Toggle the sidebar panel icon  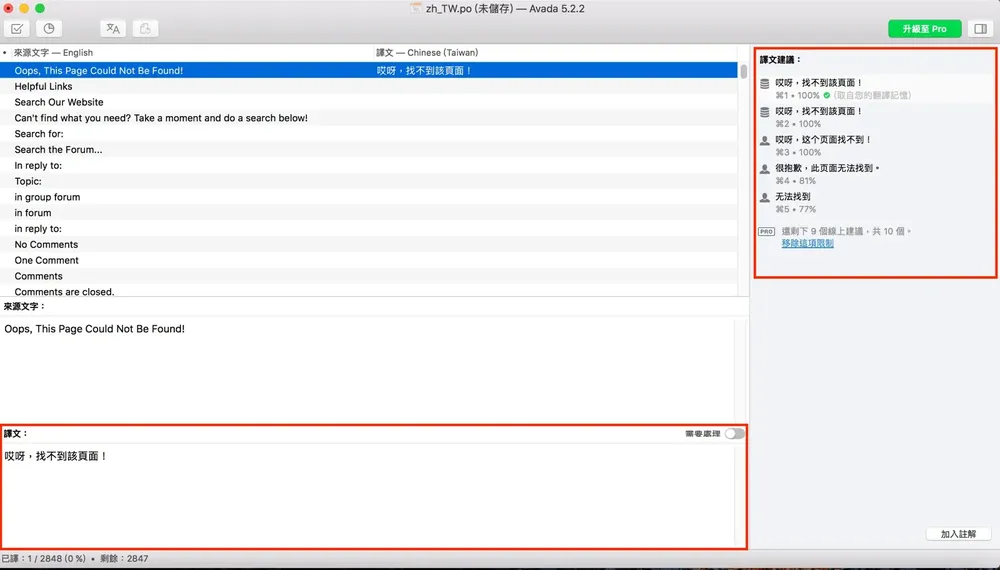click(981, 29)
